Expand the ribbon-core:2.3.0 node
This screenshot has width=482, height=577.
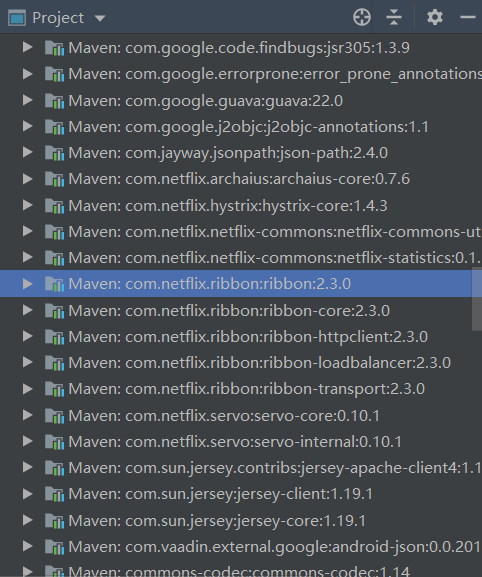pyautogui.click(x=28, y=310)
